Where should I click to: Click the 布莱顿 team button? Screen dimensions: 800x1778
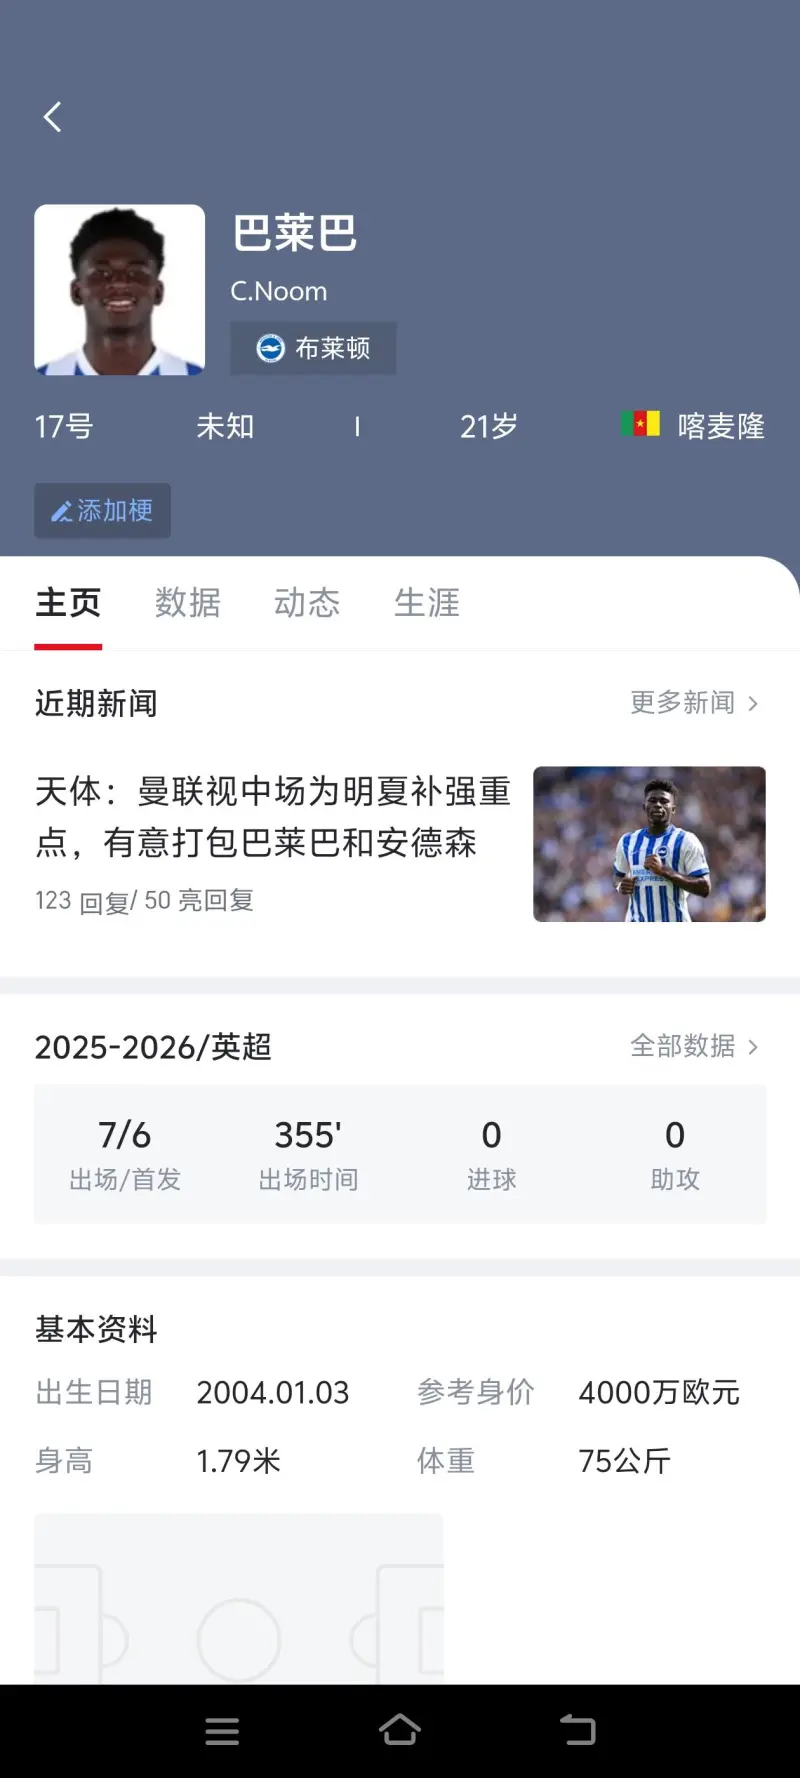314,348
